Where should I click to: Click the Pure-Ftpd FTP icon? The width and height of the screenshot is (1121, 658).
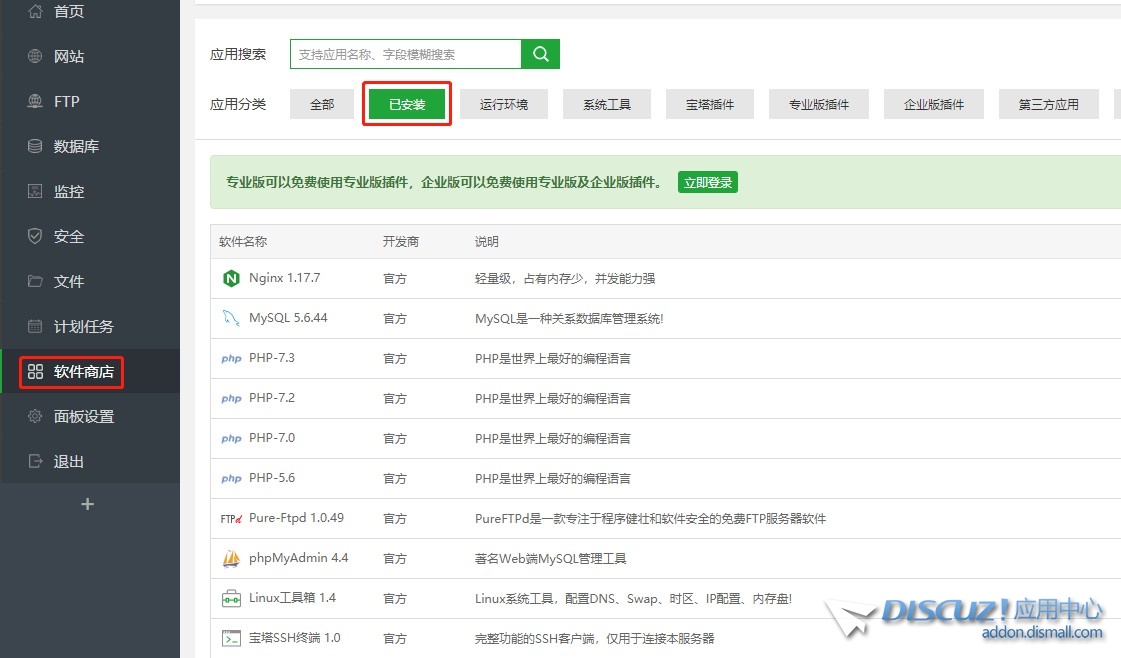coord(231,518)
